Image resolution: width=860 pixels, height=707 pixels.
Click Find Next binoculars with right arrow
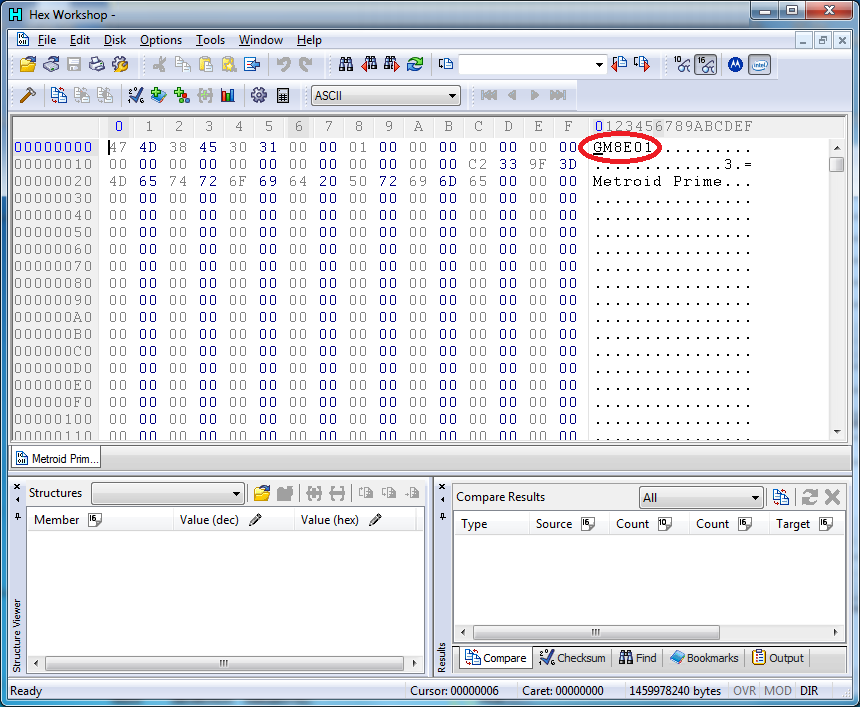(392, 64)
